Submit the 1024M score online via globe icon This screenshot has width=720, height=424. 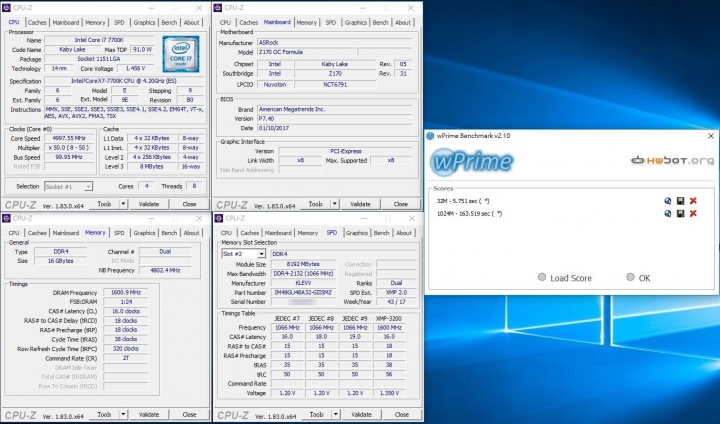(668, 213)
